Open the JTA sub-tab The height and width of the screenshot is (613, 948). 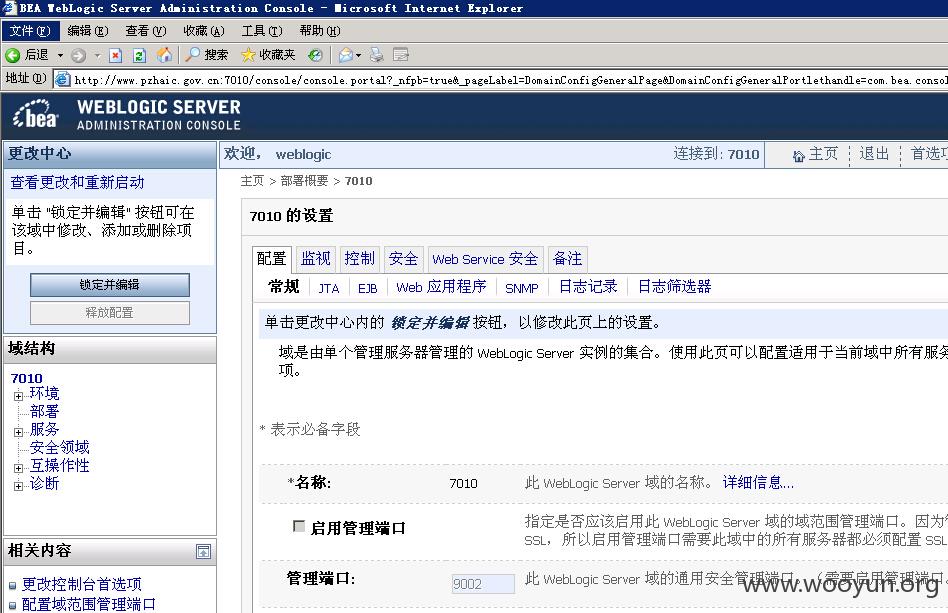pos(329,288)
